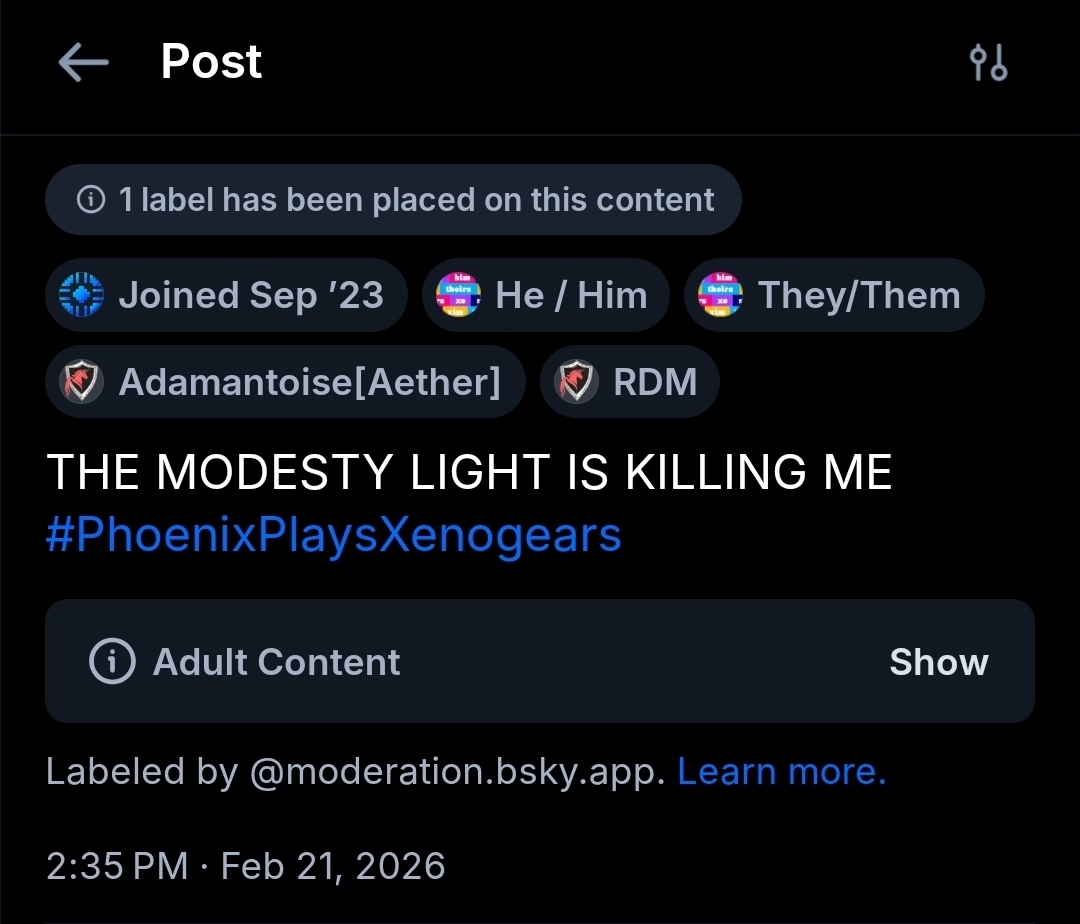Click info icon in label notice pill
This screenshot has width=1080, height=924.
[x=91, y=200]
